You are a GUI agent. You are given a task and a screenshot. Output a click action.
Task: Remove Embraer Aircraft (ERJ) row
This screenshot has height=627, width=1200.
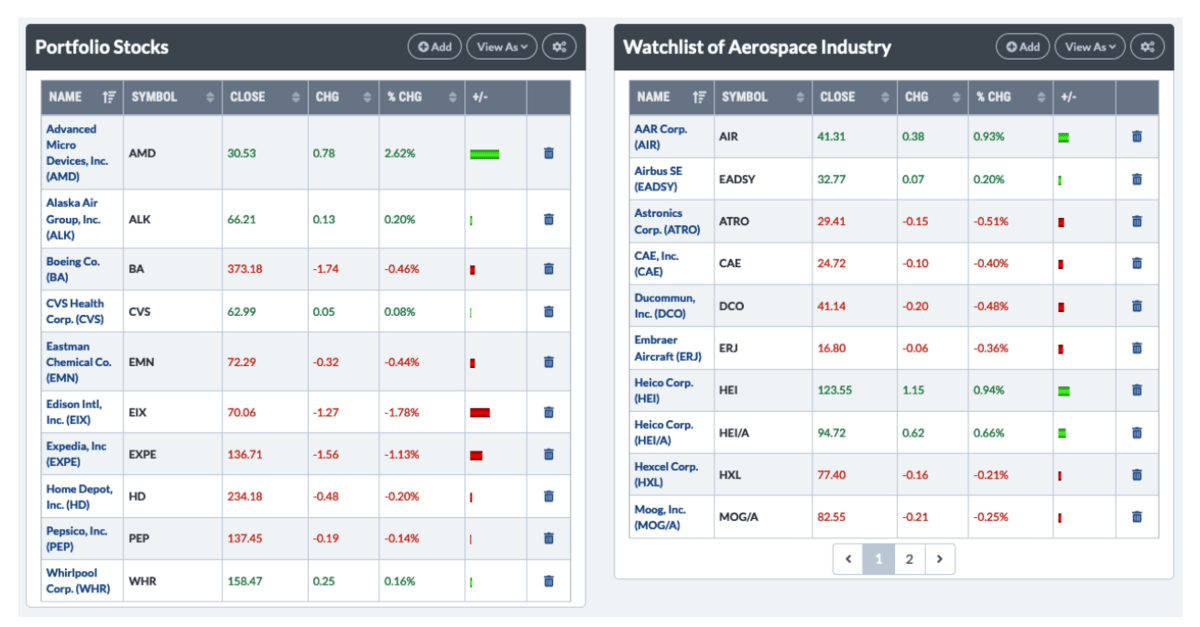click(1137, 348)
